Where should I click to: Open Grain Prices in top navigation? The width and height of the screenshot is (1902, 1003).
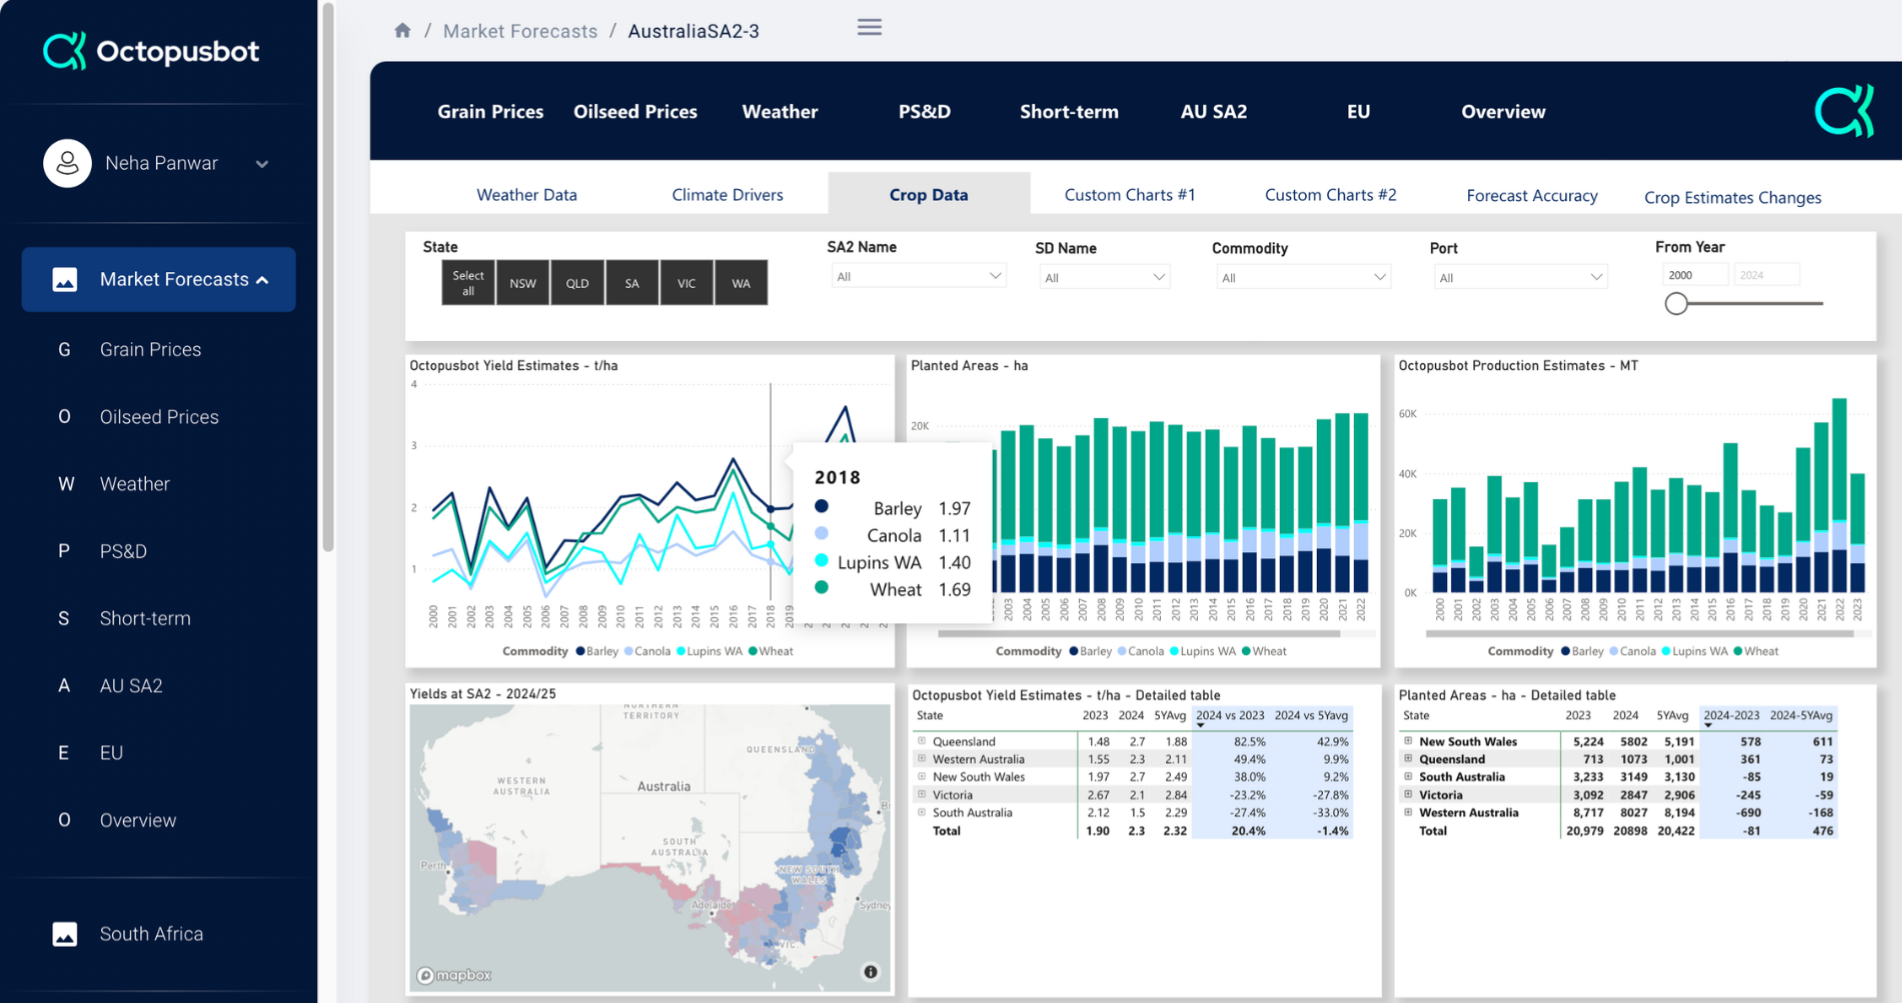(490, 112)
